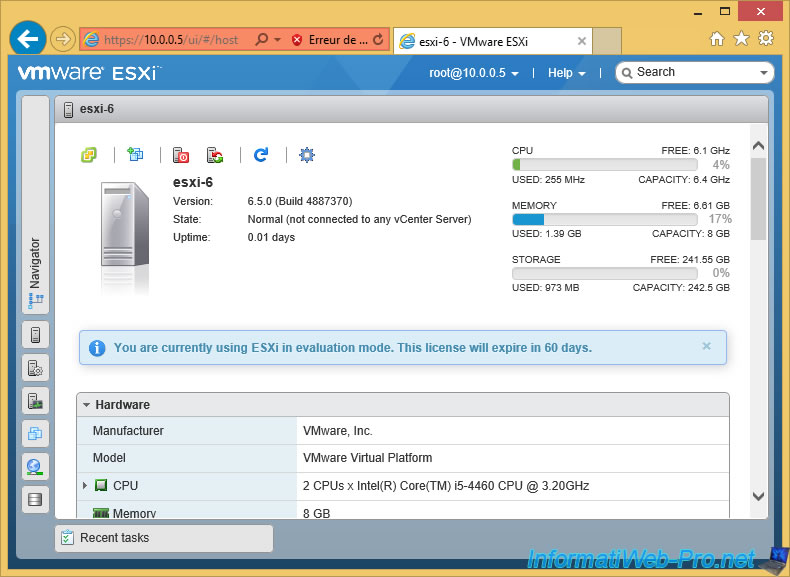Click the CPU usage bar

coord(605,165)
